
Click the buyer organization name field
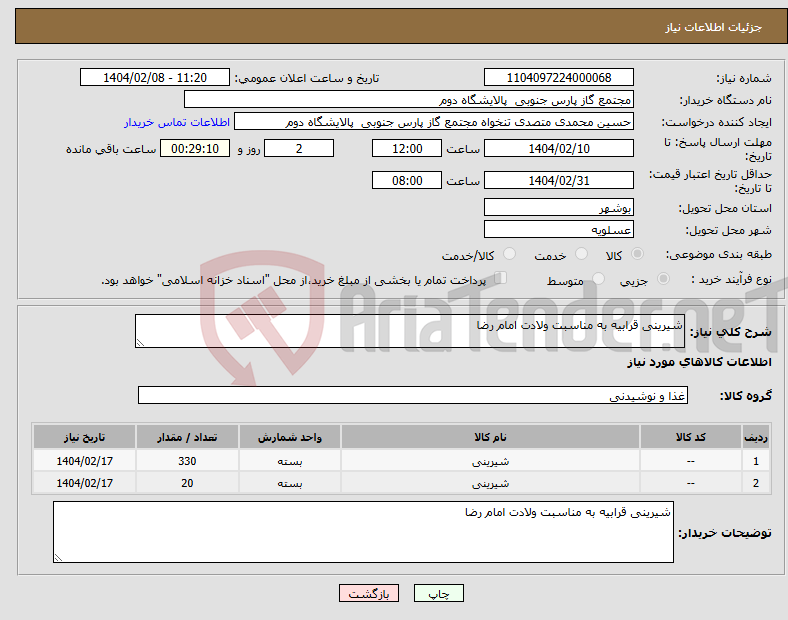click(x=409, y=99)
